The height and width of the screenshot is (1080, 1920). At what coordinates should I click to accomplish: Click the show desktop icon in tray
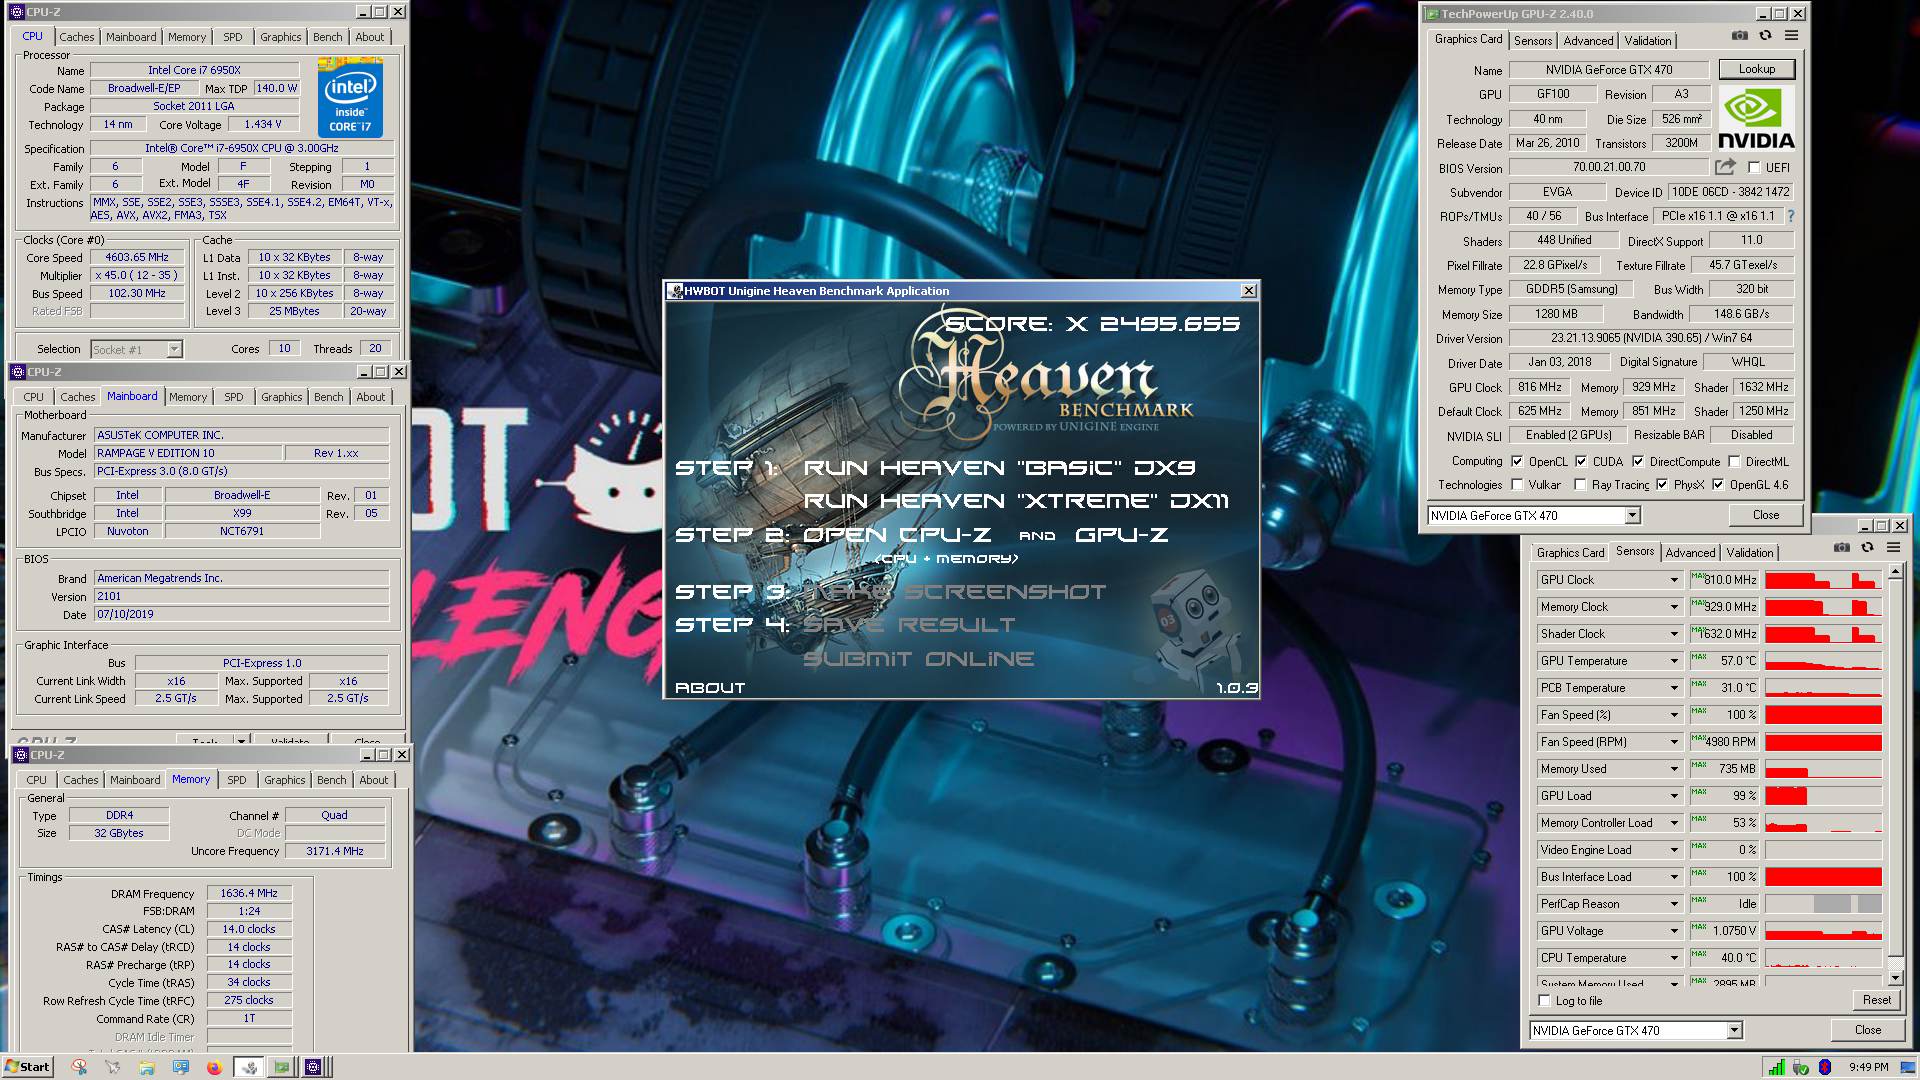coord(1908,1067)
